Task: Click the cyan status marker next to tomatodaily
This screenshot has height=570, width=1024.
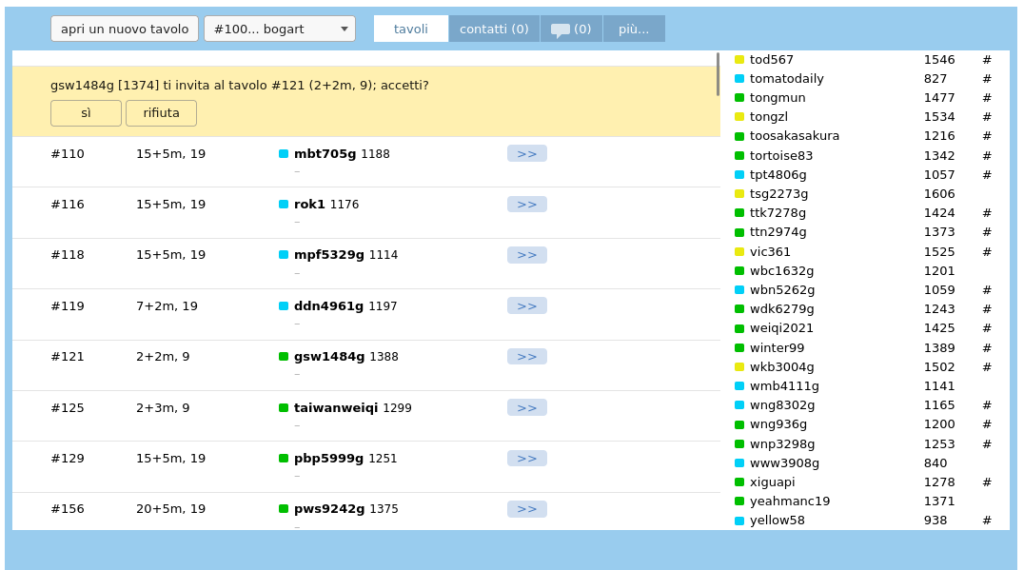Action: 739,79
